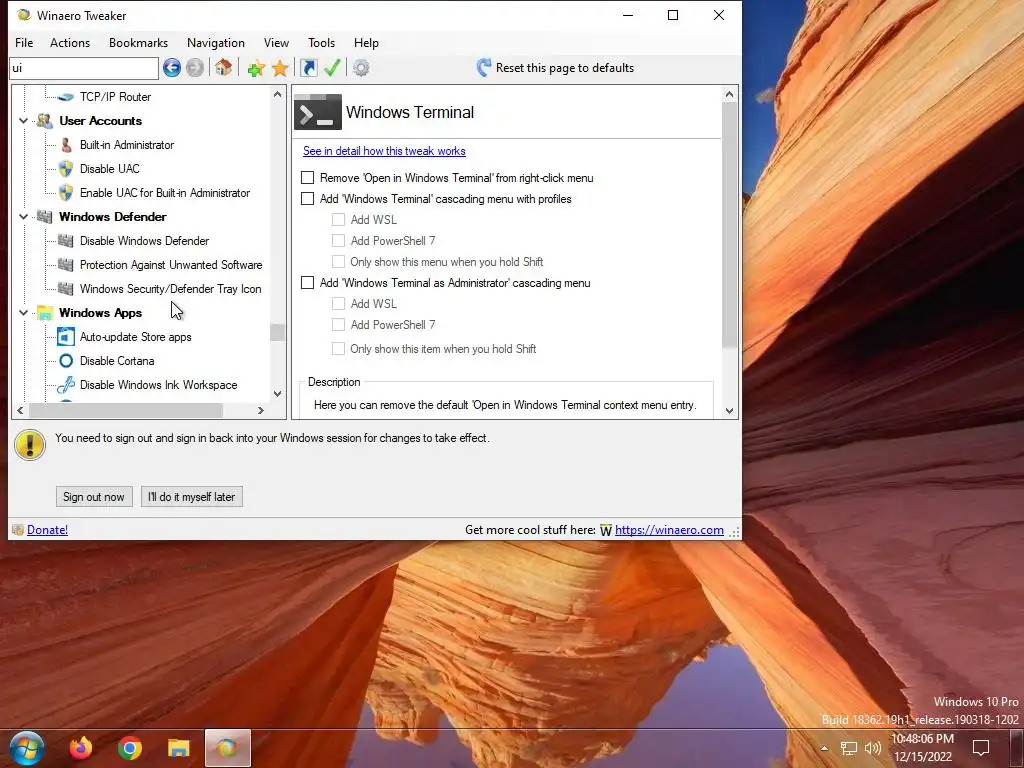Click the search box containing 'ui'
Viewport: 1024px width, 768px height.
pos(84,68)
